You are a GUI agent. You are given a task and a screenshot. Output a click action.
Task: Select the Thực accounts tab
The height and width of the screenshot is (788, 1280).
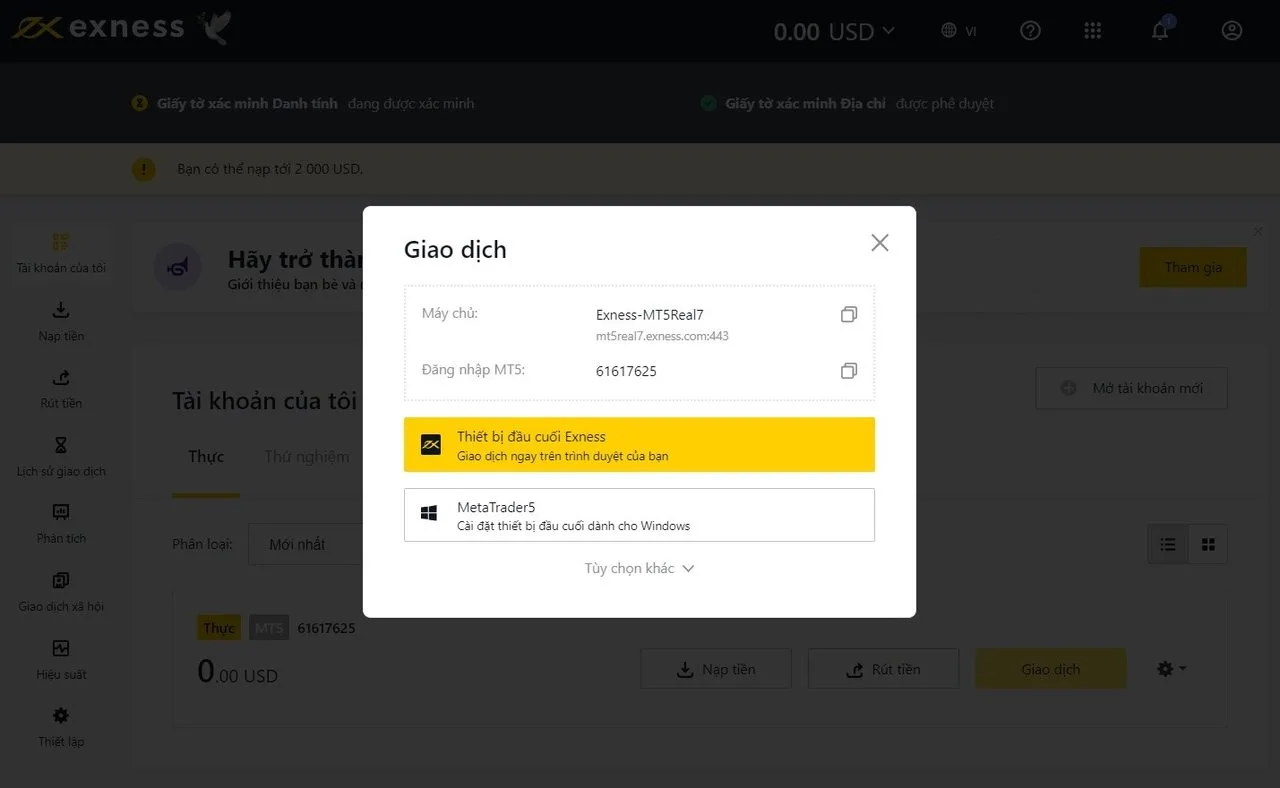(206, 457)
